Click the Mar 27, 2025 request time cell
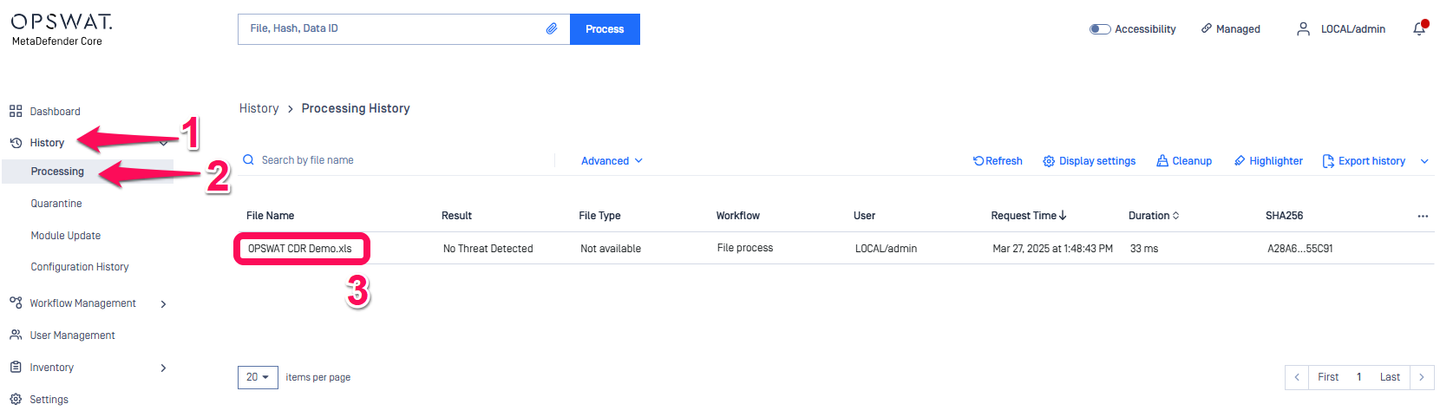The image size is (1440, 409). pos(1053,248)
